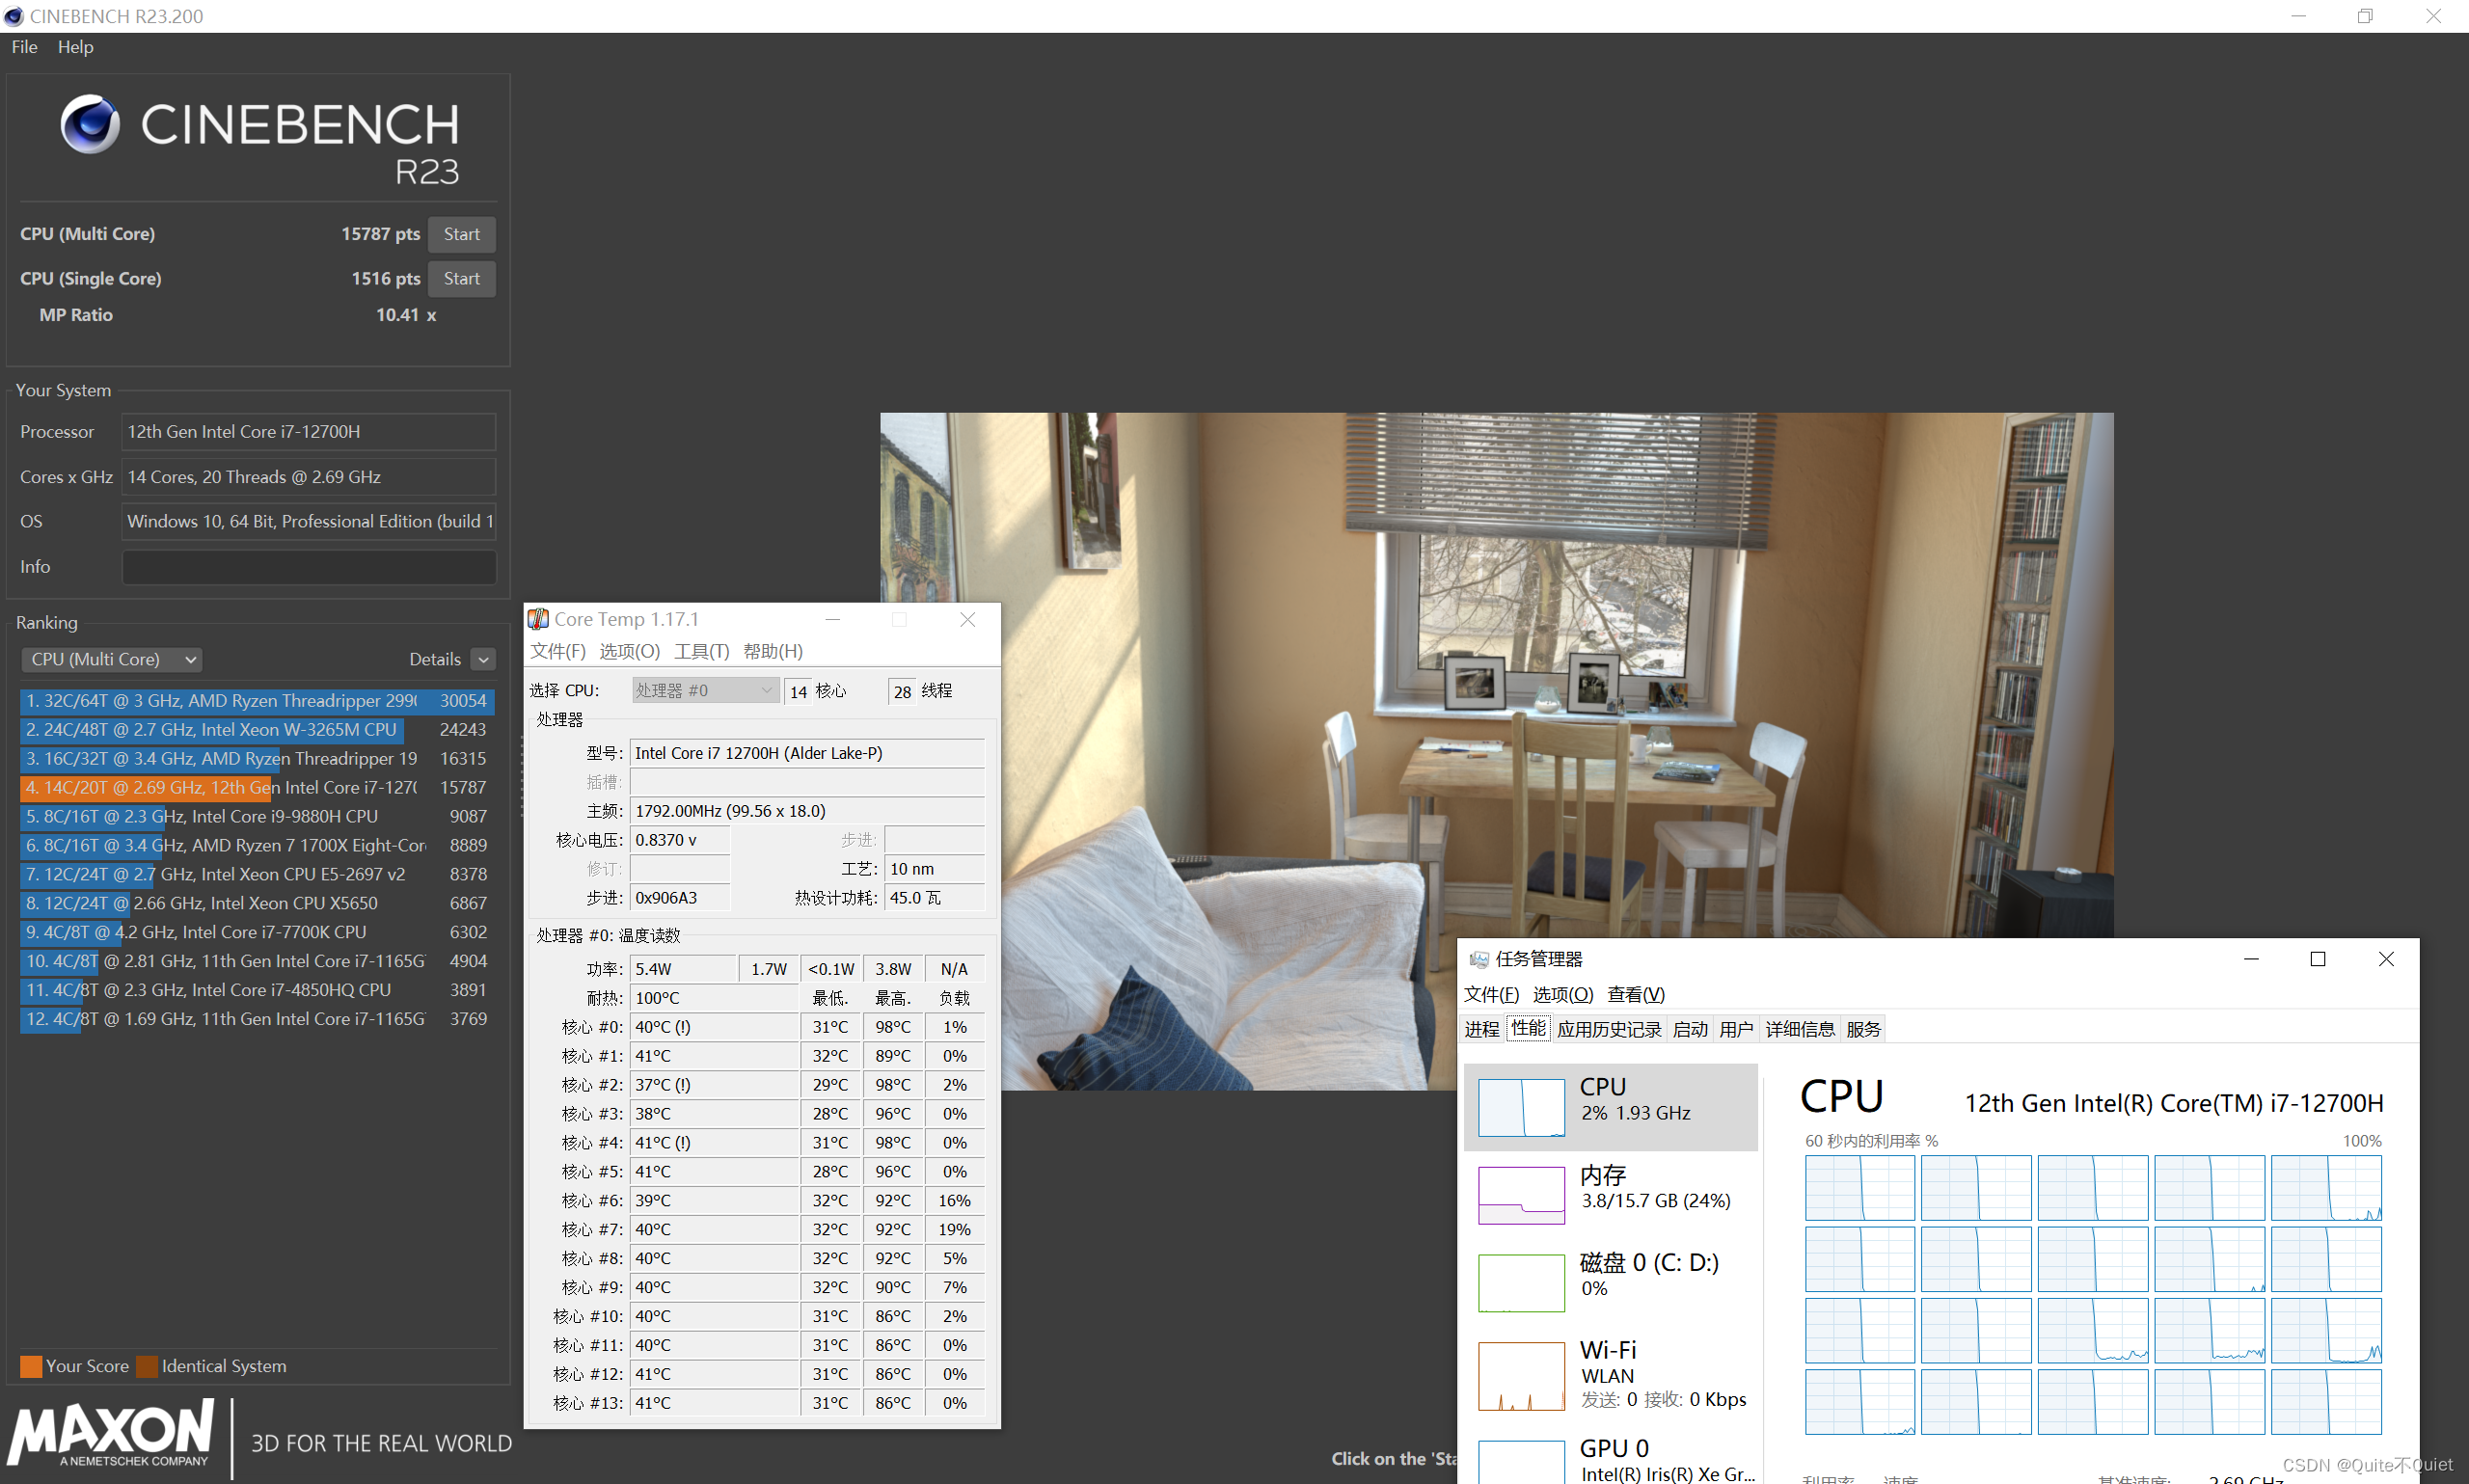Click the empty Info input field

click(308, 567)
